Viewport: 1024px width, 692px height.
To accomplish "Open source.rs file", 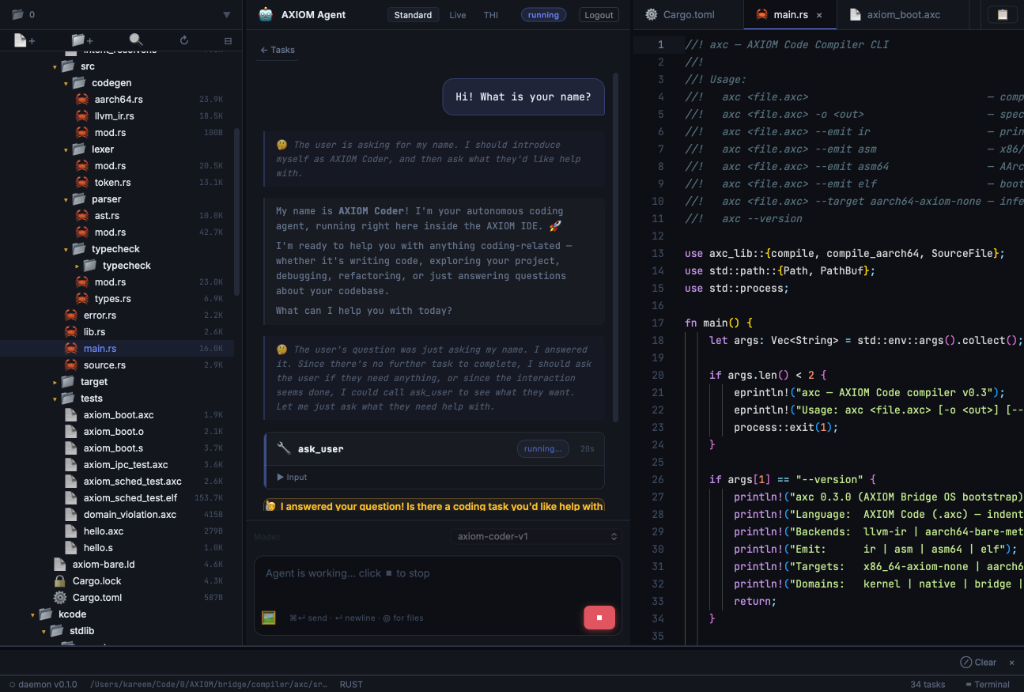I will click(x=104, y=365).
